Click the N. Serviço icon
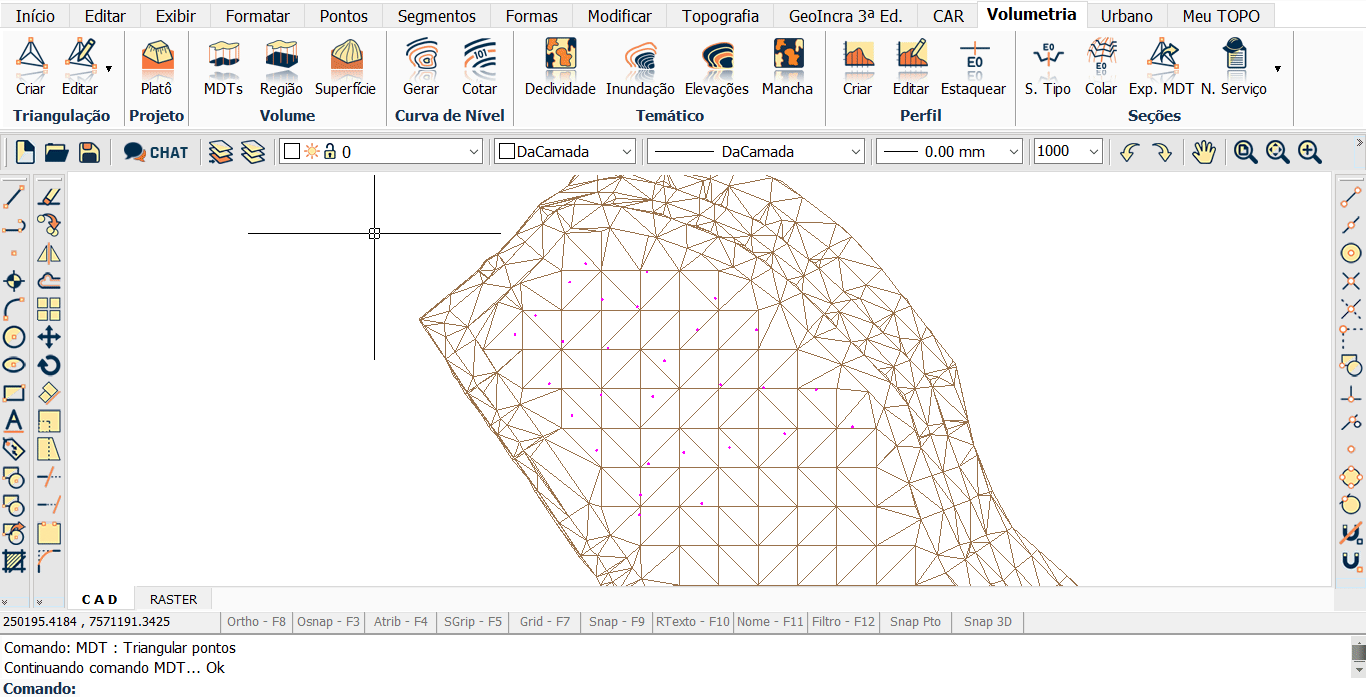This screenshot has width=1366, height=697. [1234, 67]
